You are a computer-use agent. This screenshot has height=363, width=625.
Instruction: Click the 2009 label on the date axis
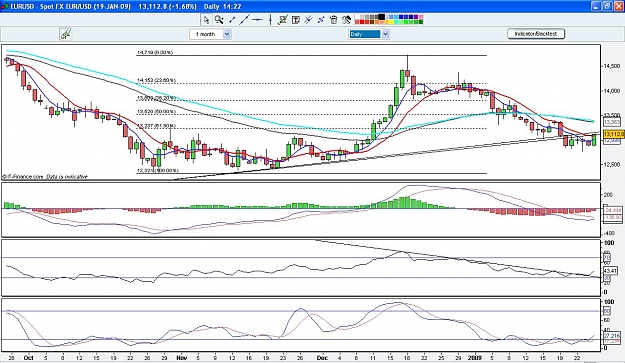(x=474, y=358)
